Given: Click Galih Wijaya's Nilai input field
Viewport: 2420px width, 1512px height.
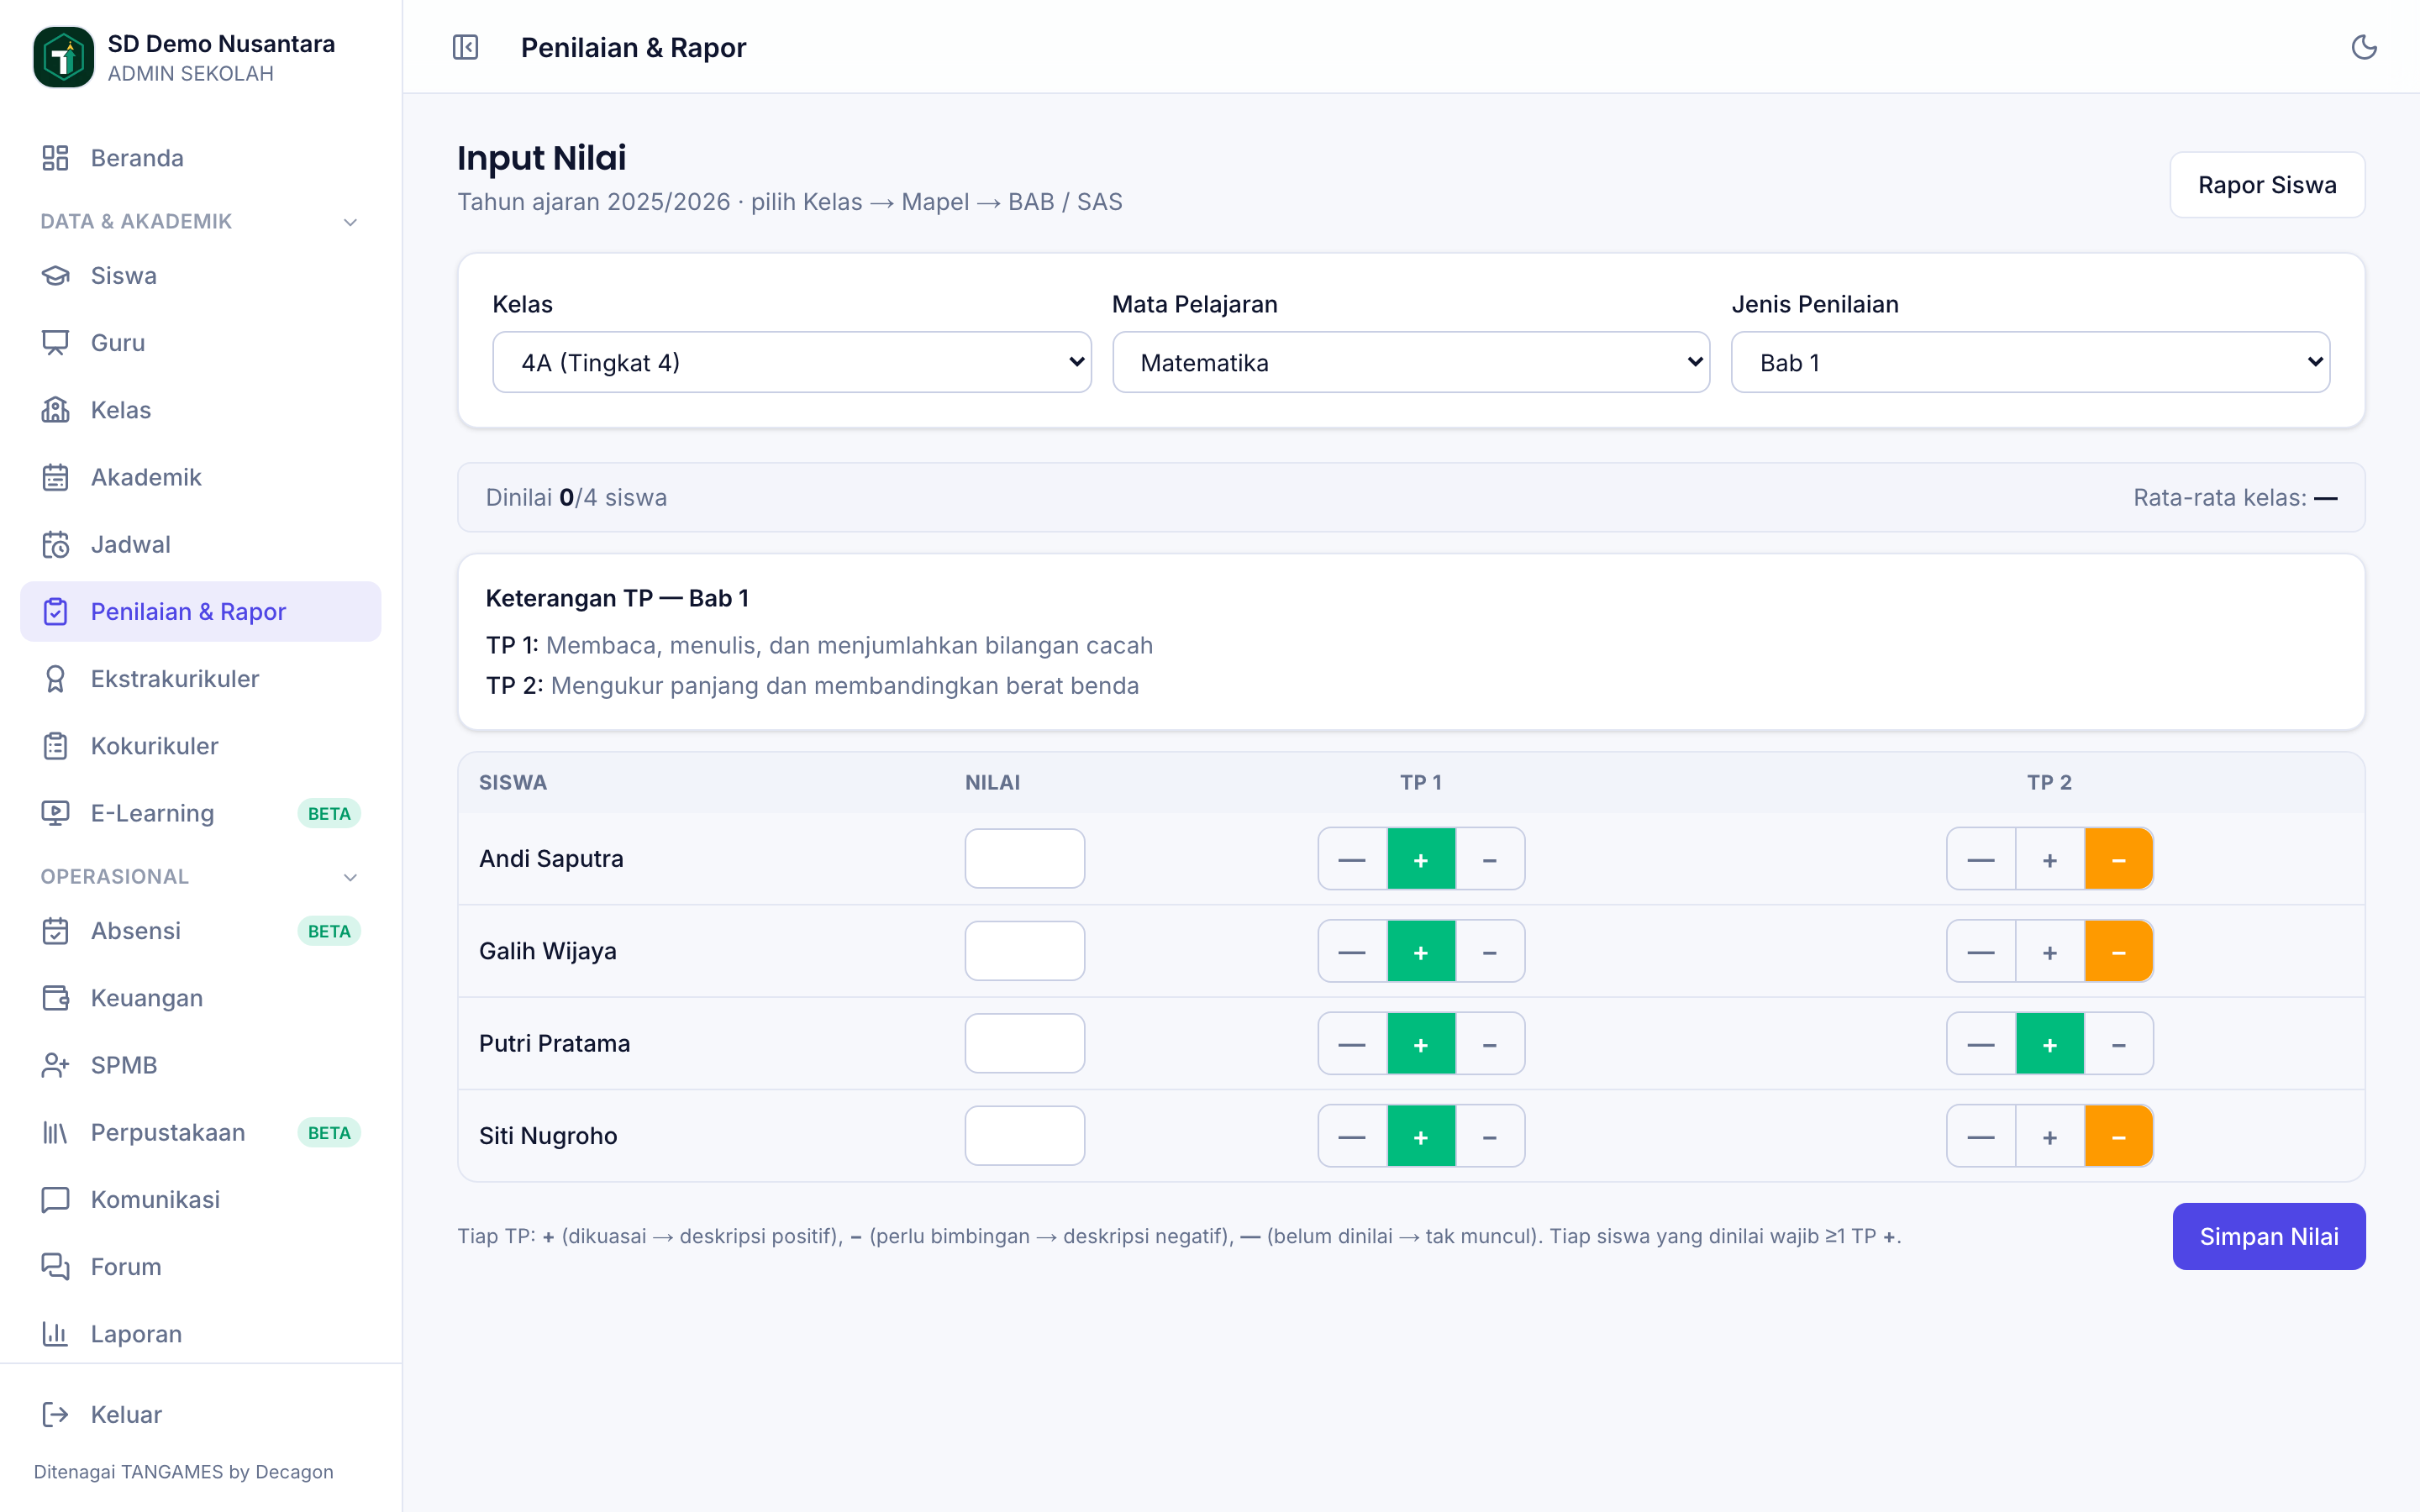Looking at the screenshot, I should coord(1025,951).
